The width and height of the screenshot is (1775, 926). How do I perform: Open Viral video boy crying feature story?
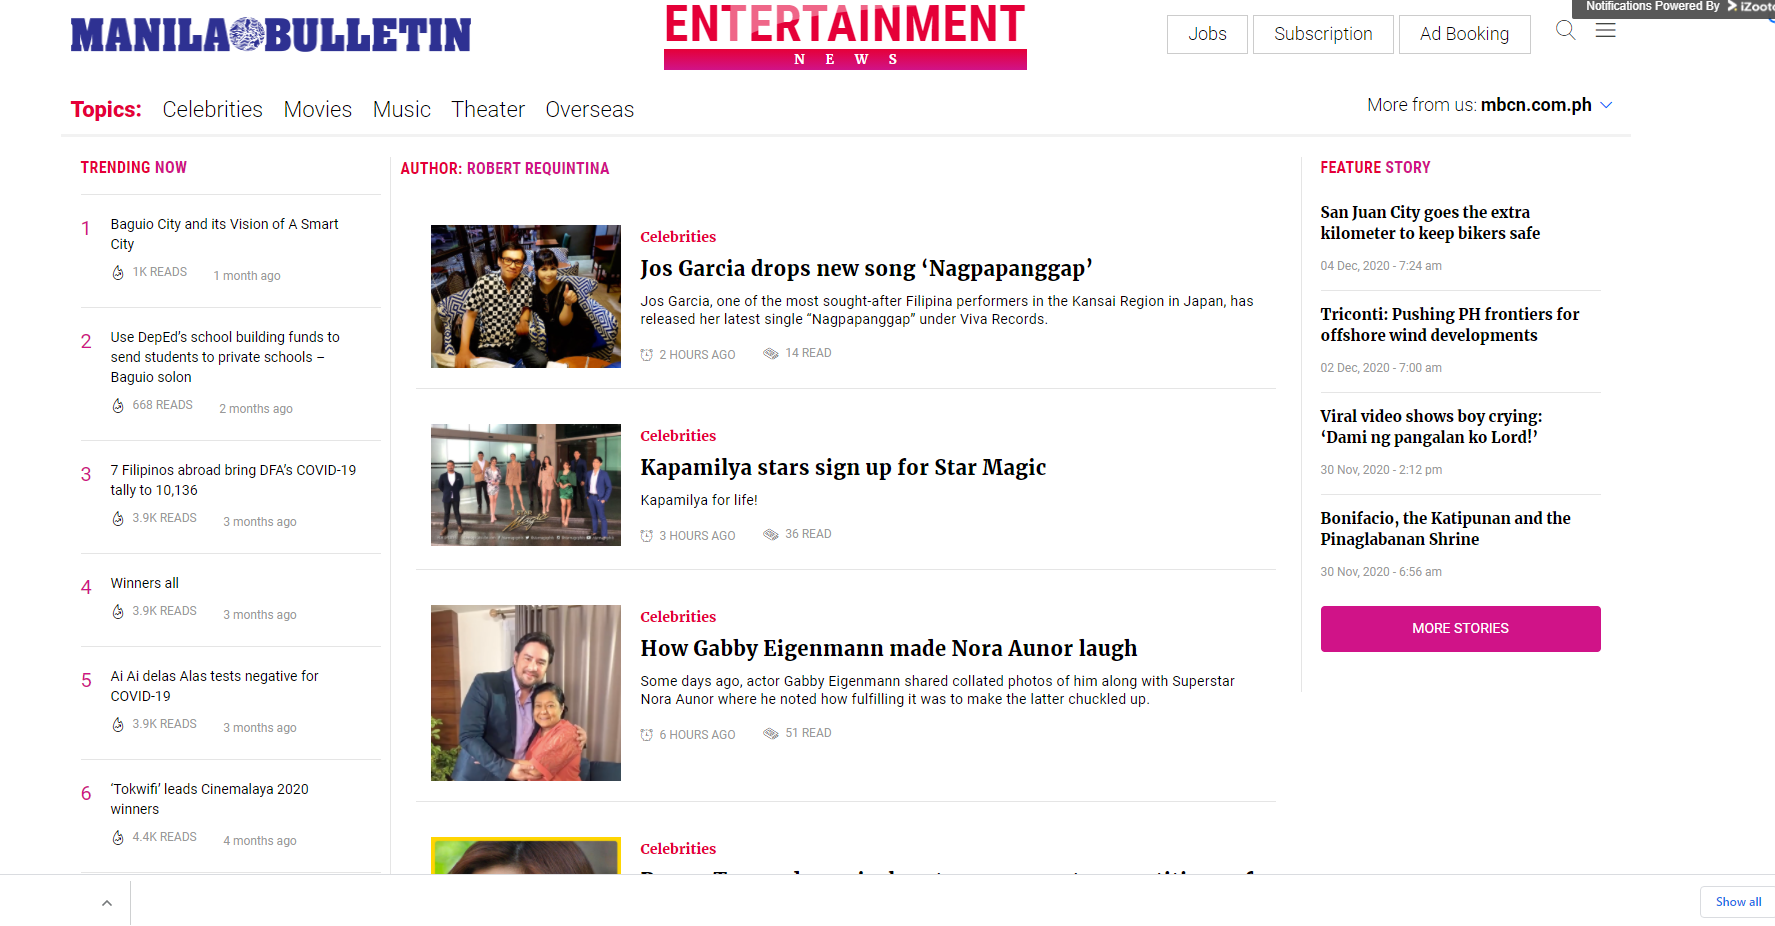pos(1431,427)
